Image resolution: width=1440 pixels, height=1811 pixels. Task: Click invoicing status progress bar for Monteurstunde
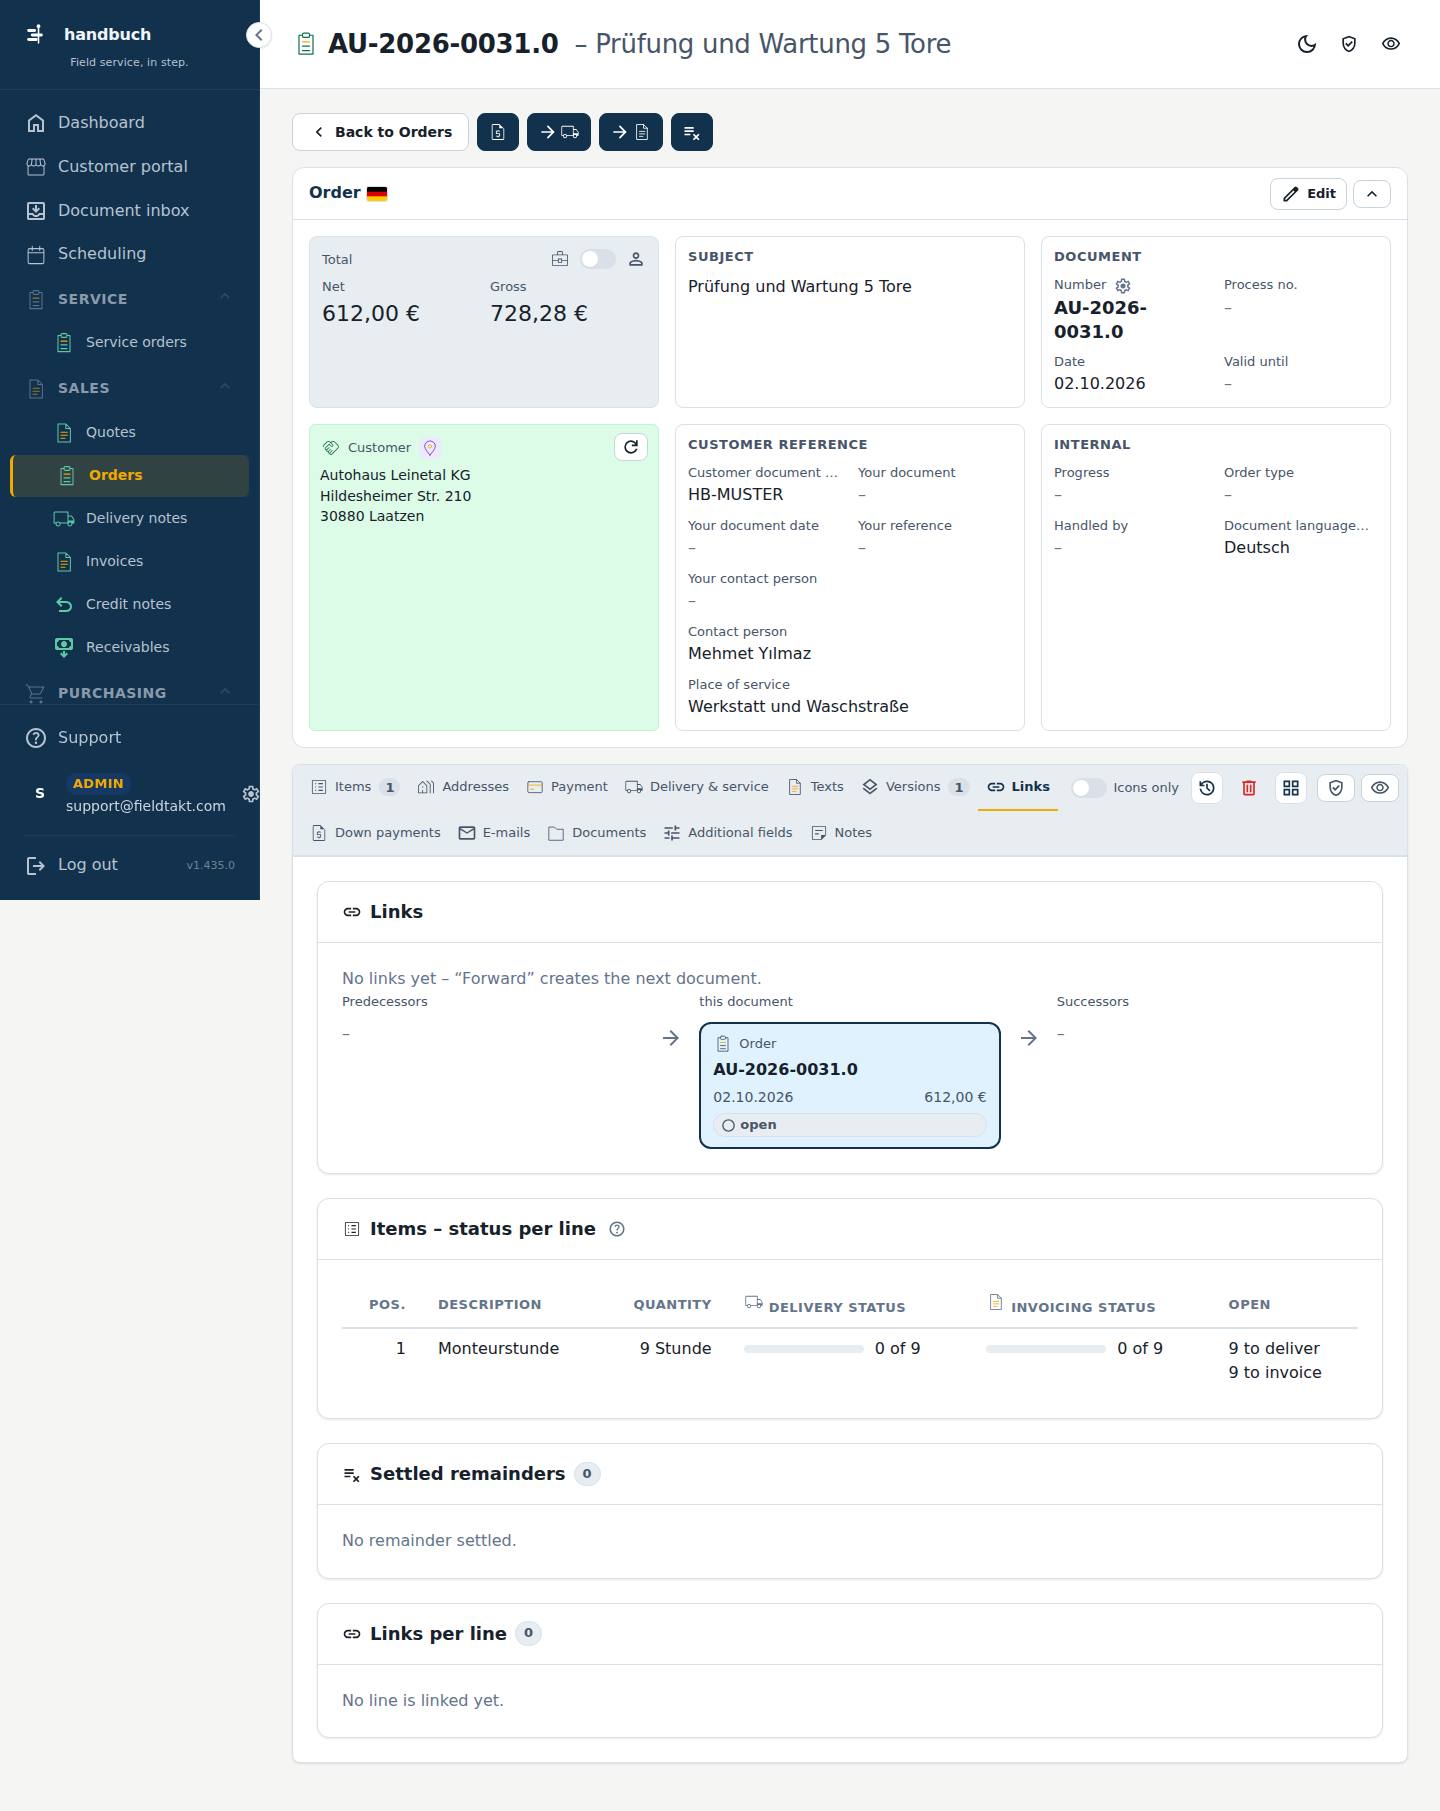1046,1349
